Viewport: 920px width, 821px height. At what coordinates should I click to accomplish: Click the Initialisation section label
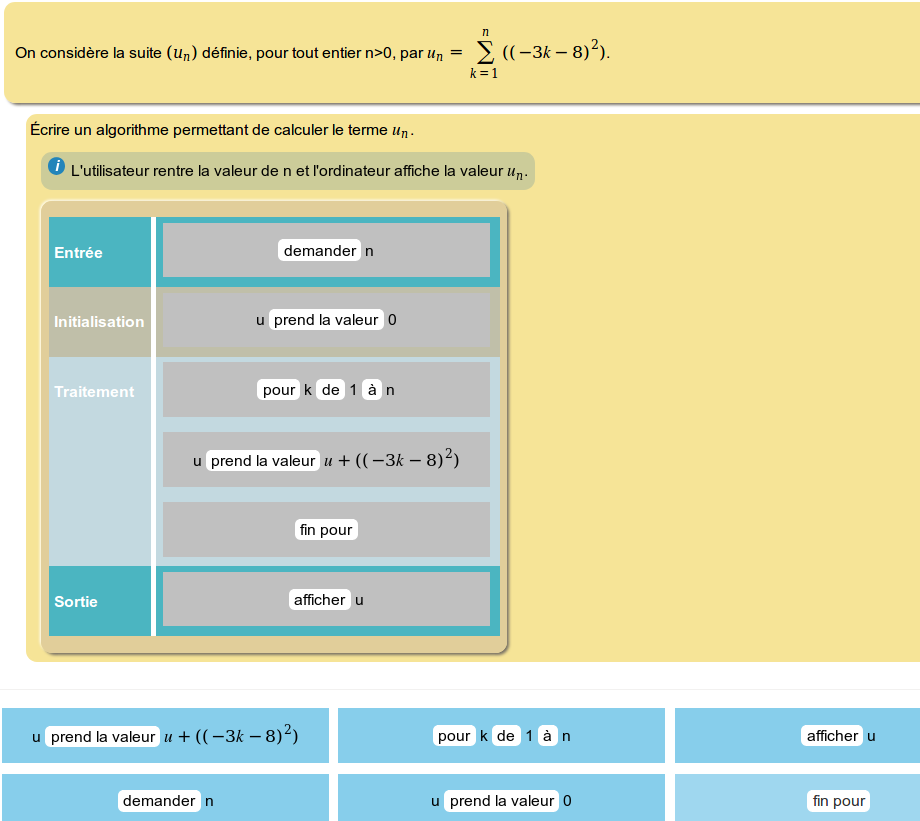click(x=99, y=322)
